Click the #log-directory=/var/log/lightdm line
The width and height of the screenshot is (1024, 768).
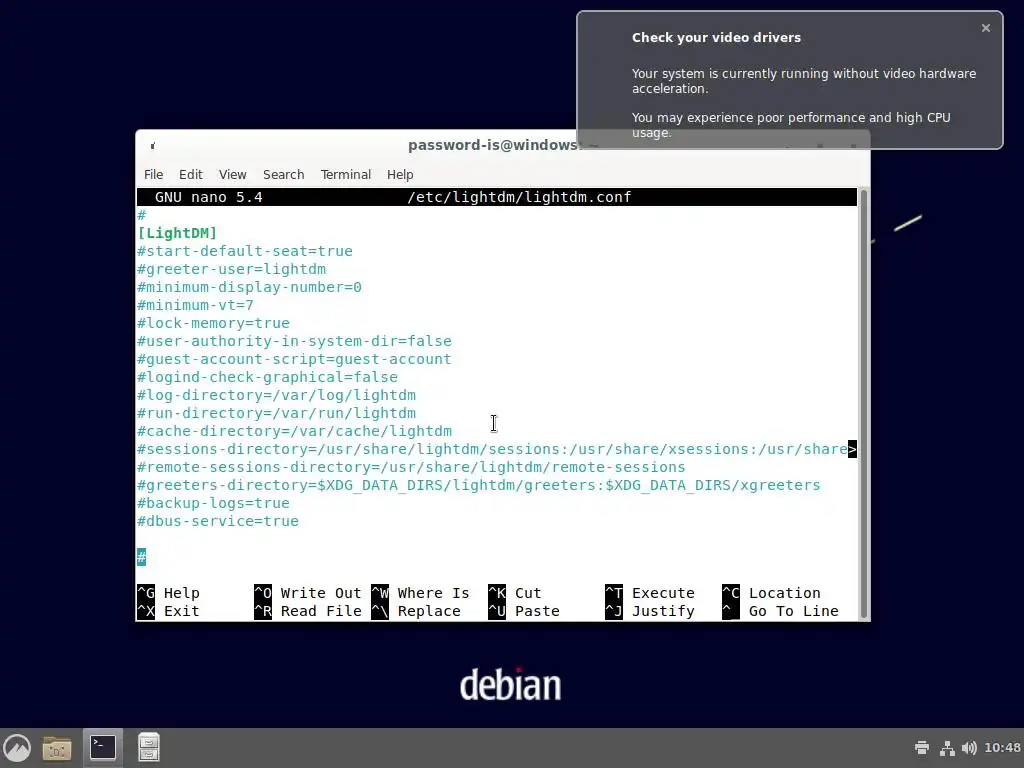(276, 395)
